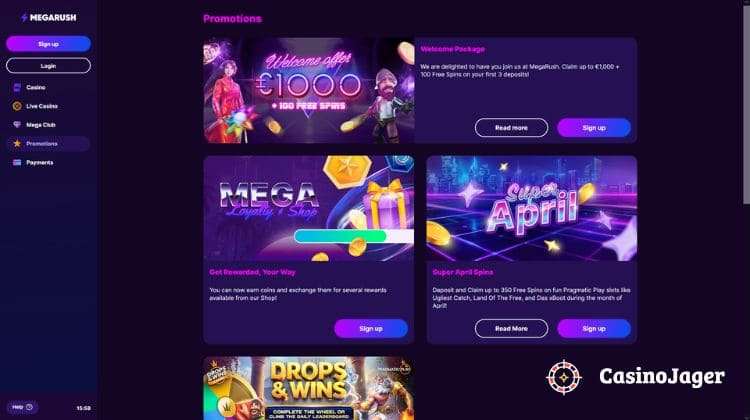Click the Mega Club diamond icon

point(17,125)
